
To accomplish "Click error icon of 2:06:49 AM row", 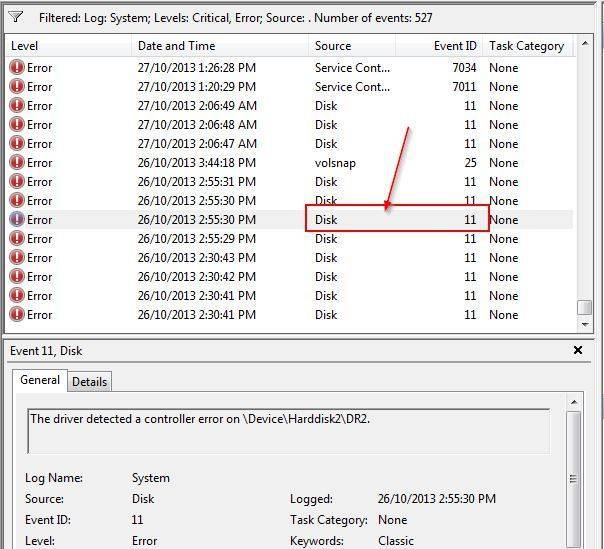I will pos(17,105).
